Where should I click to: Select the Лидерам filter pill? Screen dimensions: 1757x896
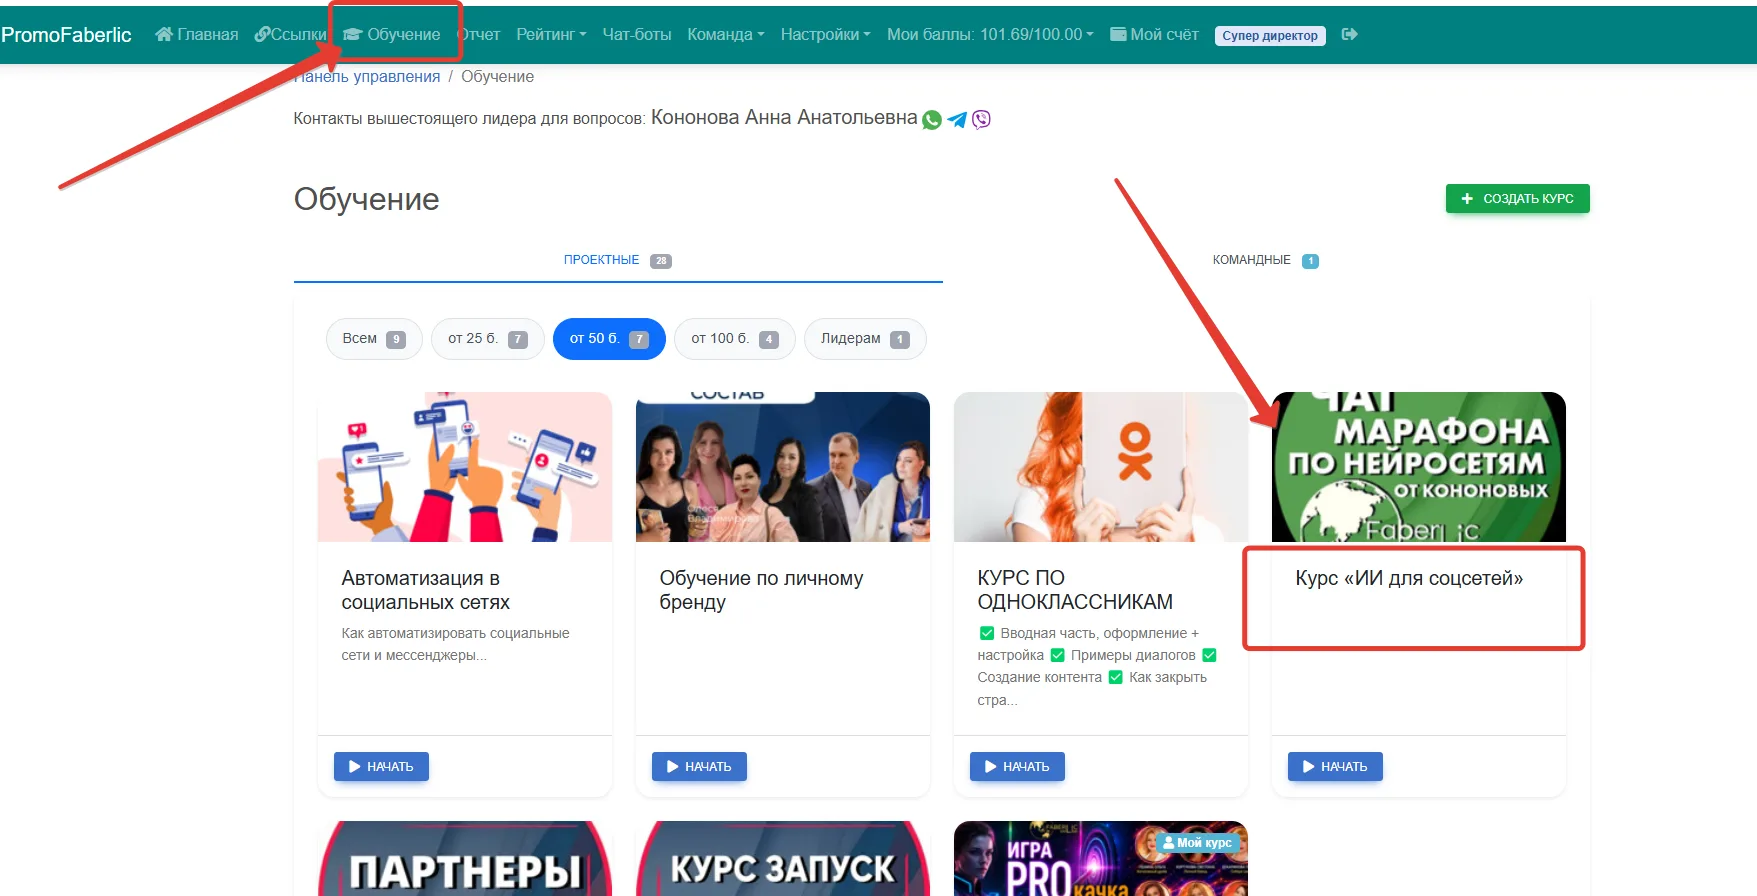[x=865, y=339]
